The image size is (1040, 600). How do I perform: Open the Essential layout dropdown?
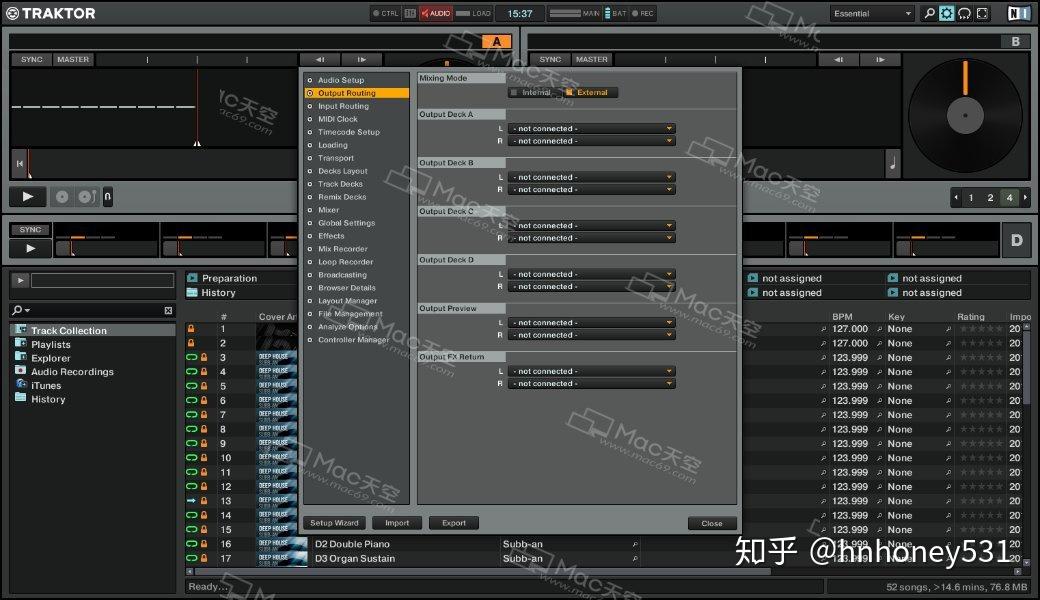coord(872,13)
